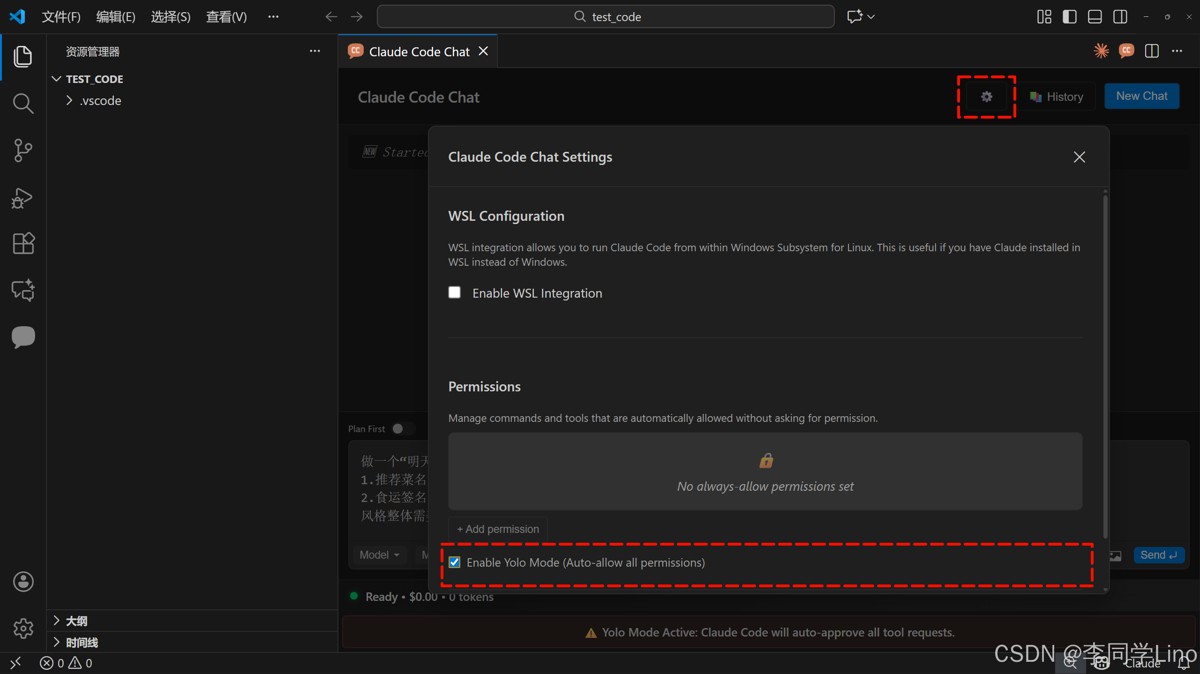This screenshot has height=674, width=1200.
Task: Click the Yolo Mode Active warning banner
Action: coord(769,633)
